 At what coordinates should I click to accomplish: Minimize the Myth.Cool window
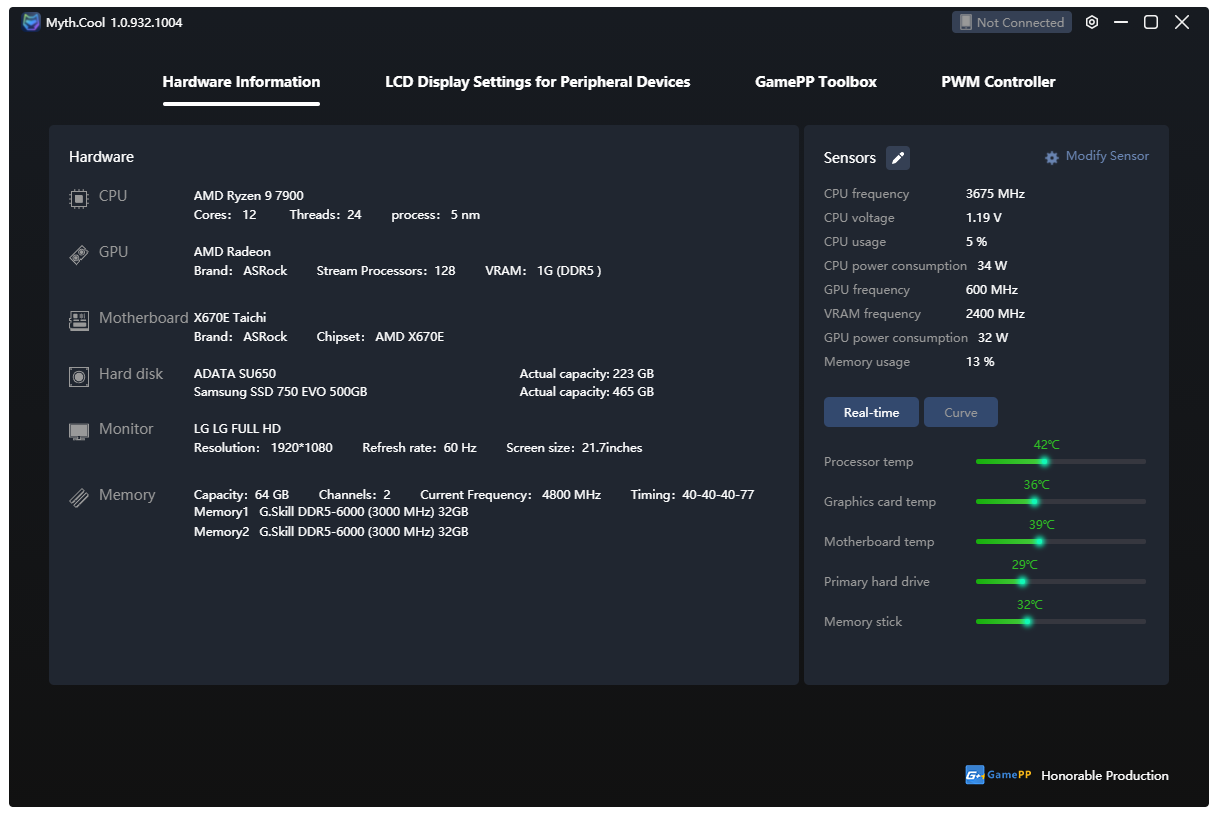tap(1121, 22)
